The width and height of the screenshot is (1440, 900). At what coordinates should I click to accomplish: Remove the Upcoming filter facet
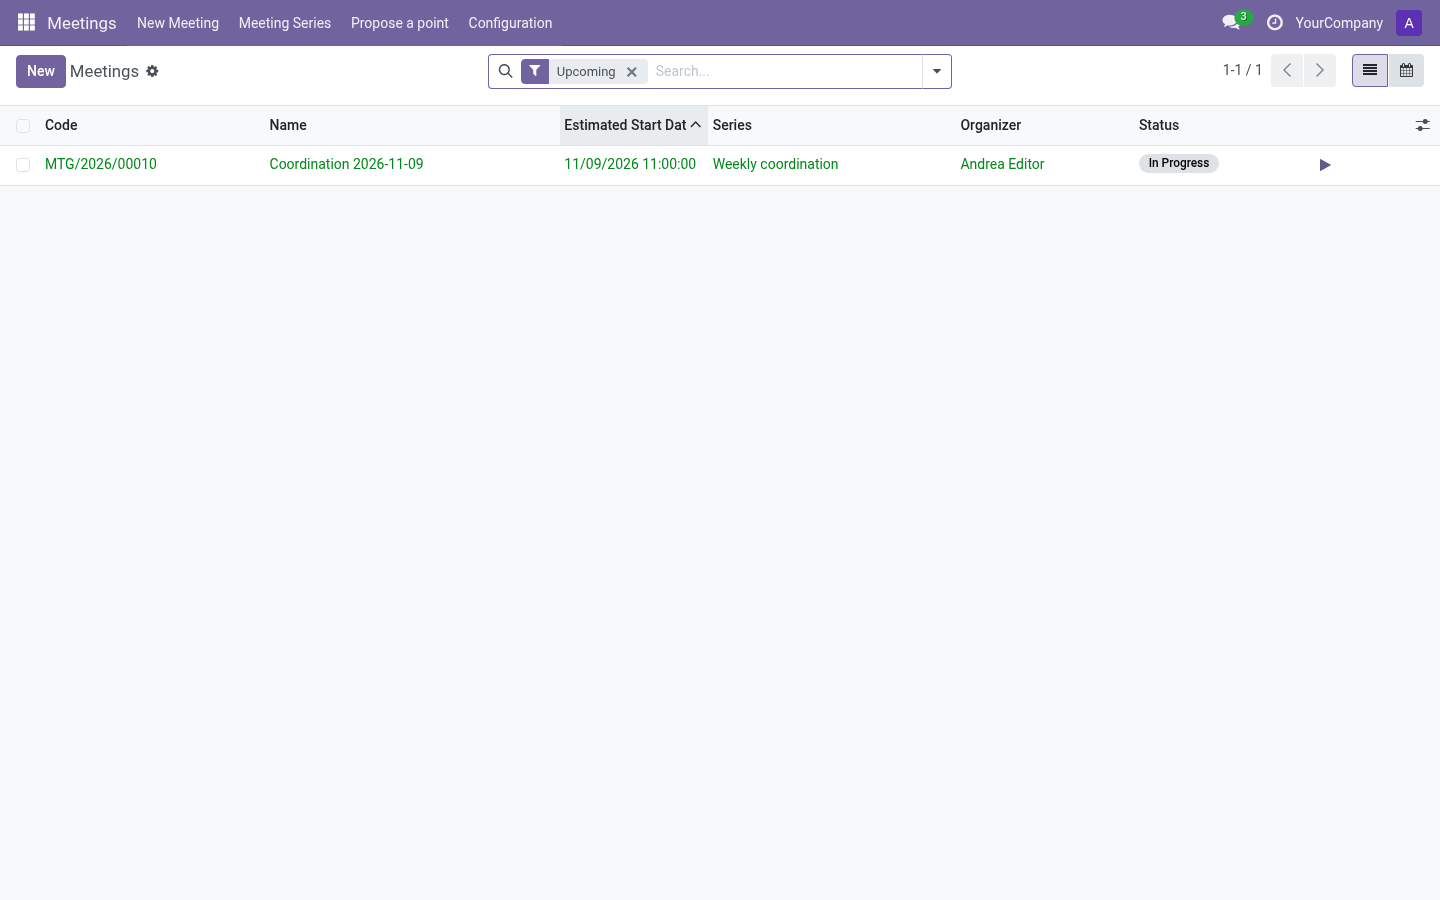pos(632,72)
